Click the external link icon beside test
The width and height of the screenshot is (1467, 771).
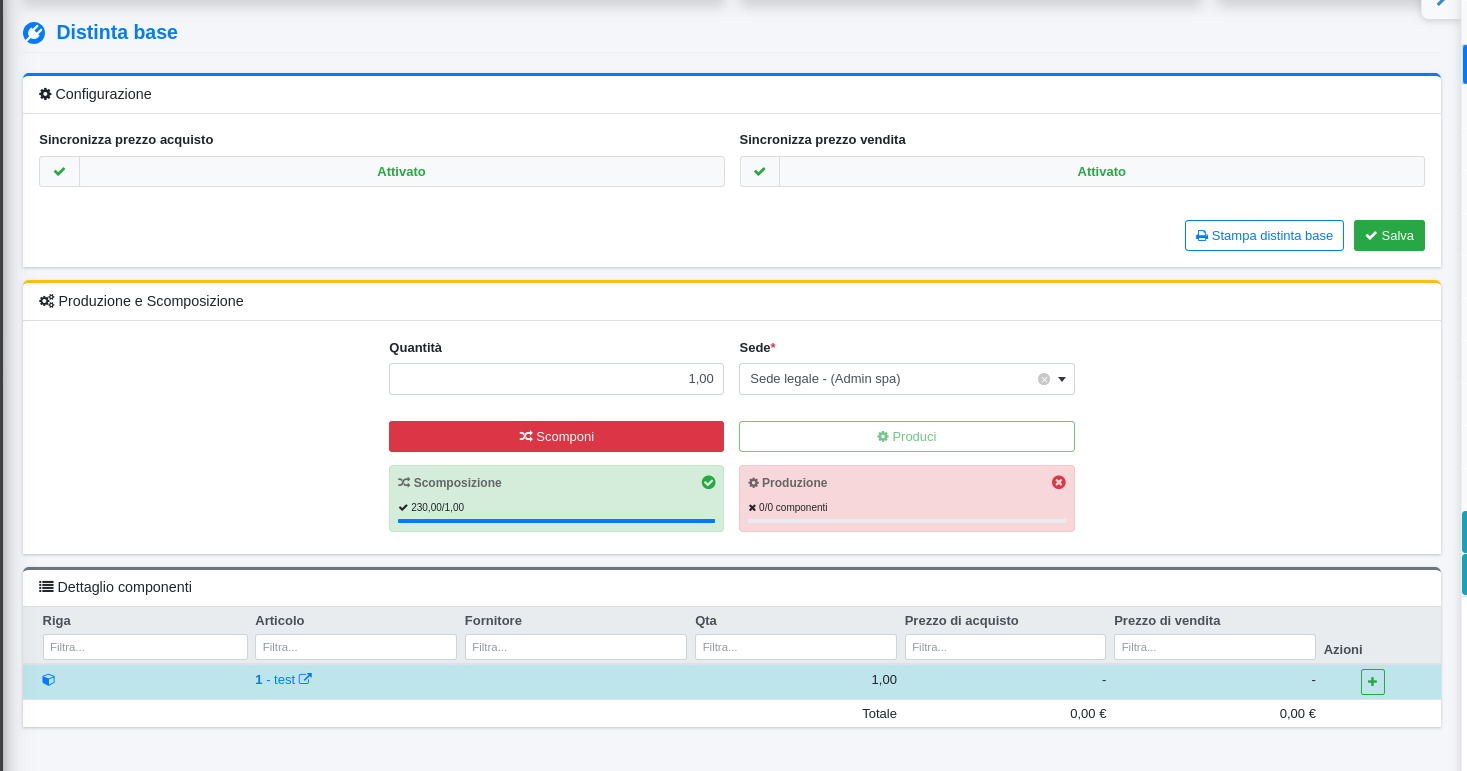tap(306, 679)
